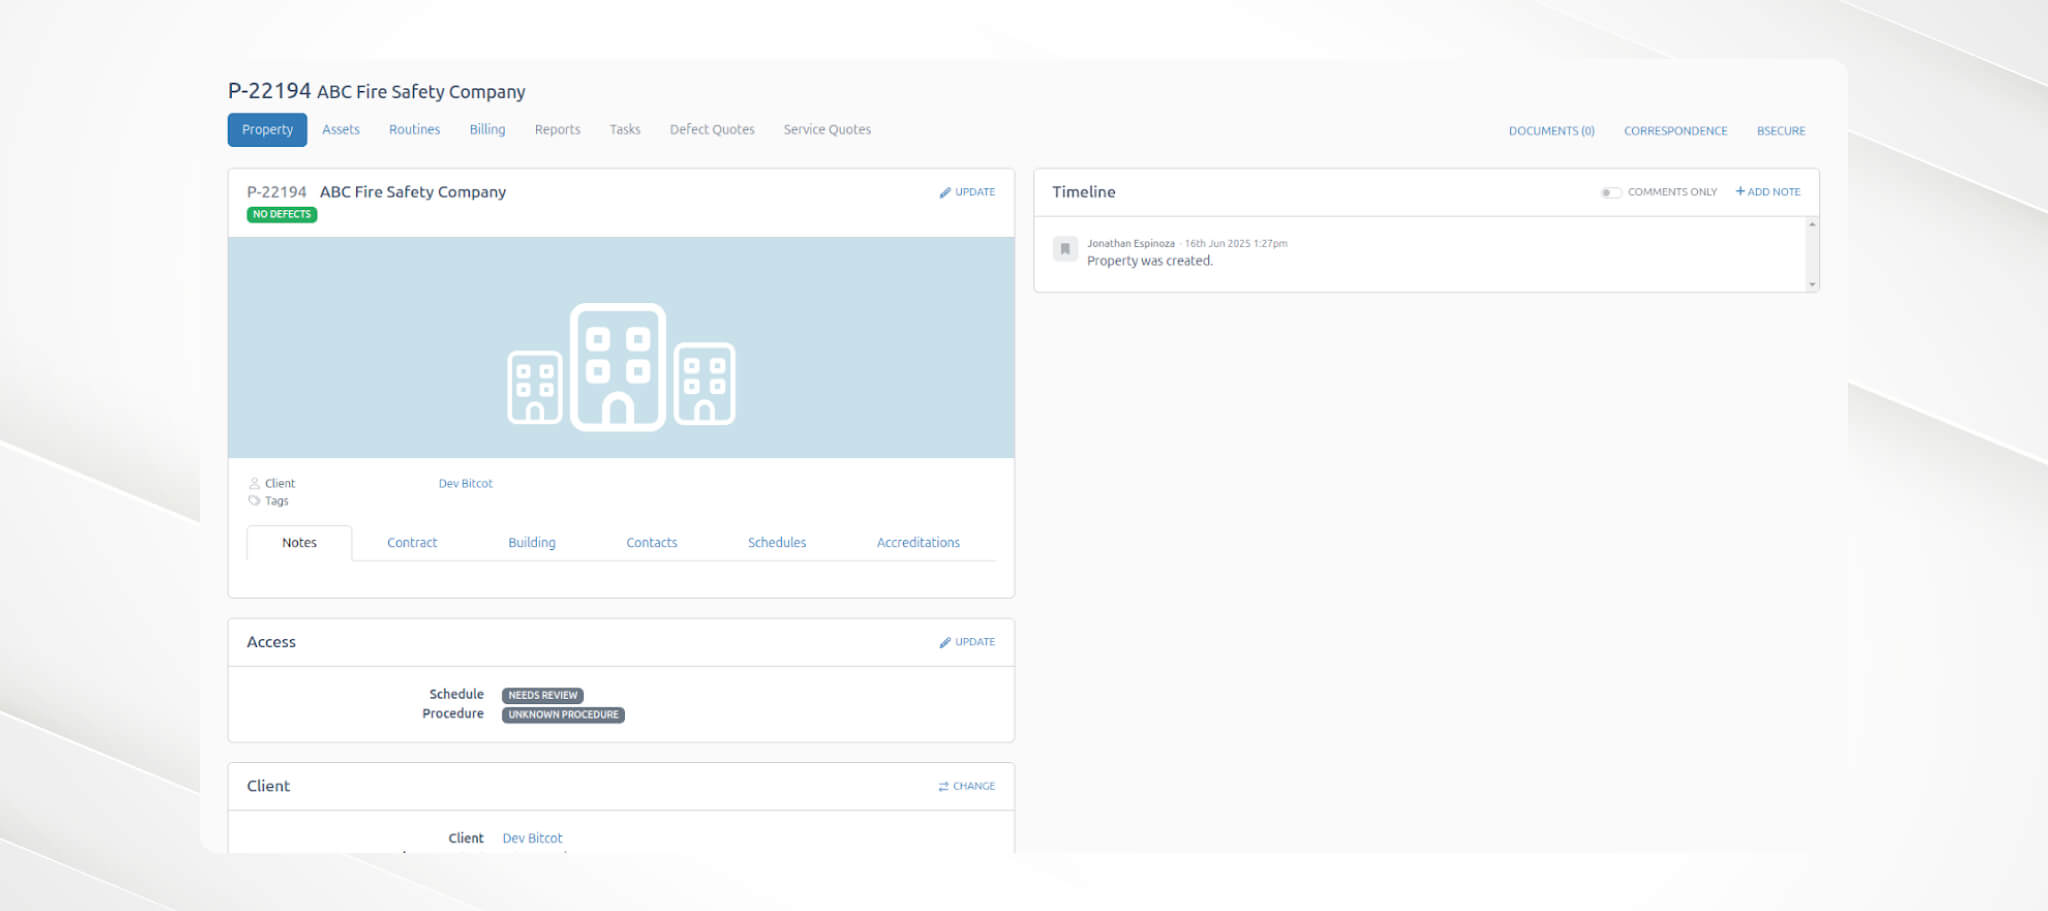Click the Change swap icon in Client section
The height and width of the screenshot is (911, 2048).
[941, 786]
